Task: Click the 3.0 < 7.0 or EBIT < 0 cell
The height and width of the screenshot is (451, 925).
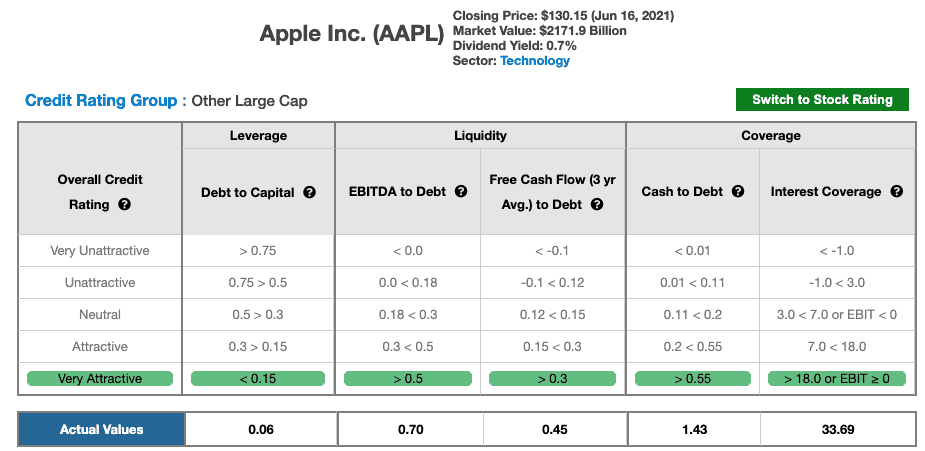Action: click(x=837, y=314)
